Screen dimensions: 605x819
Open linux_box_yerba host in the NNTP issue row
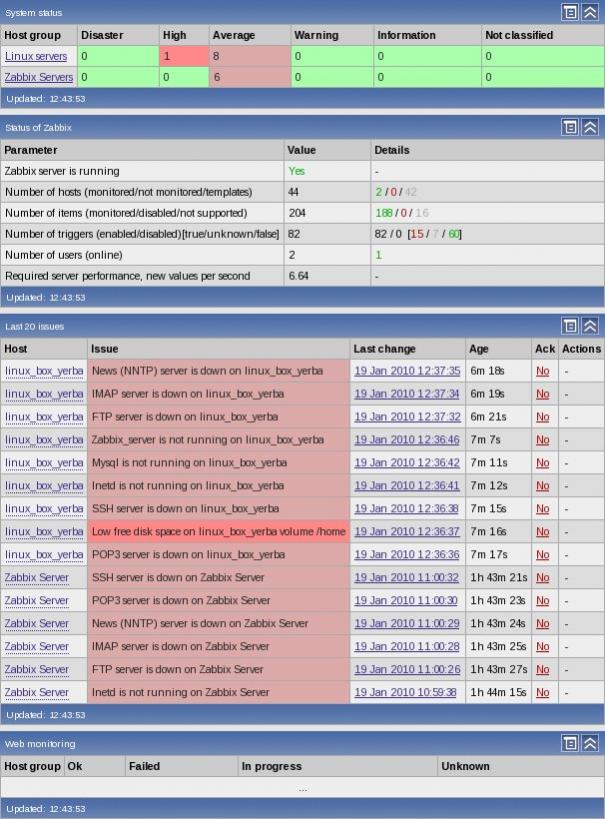tap(44, 371)
